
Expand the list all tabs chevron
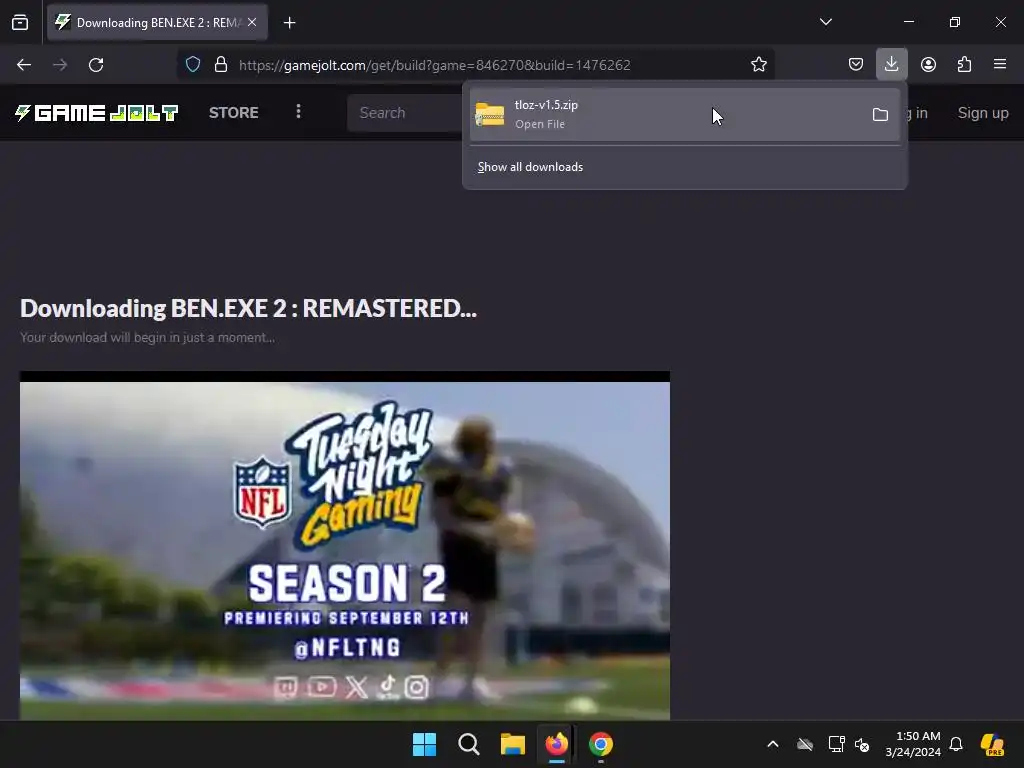[x=825, y=22]
